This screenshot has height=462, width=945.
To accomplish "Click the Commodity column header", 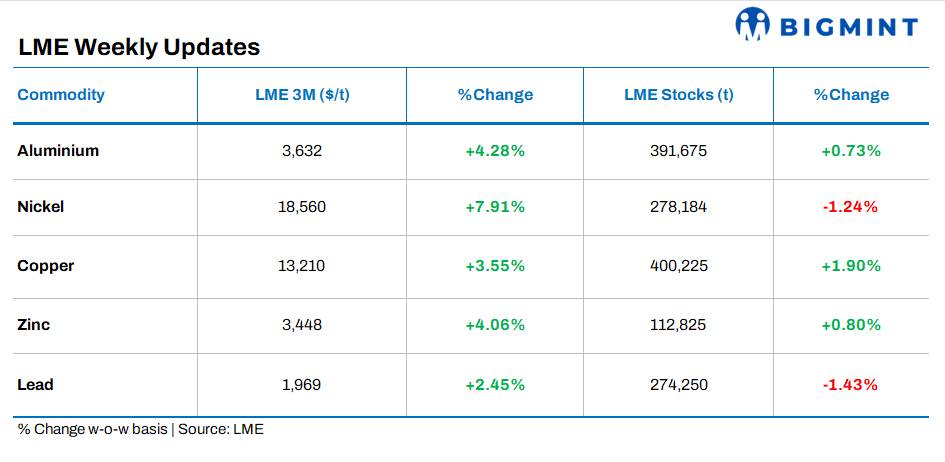I will (x=61, y=95).
